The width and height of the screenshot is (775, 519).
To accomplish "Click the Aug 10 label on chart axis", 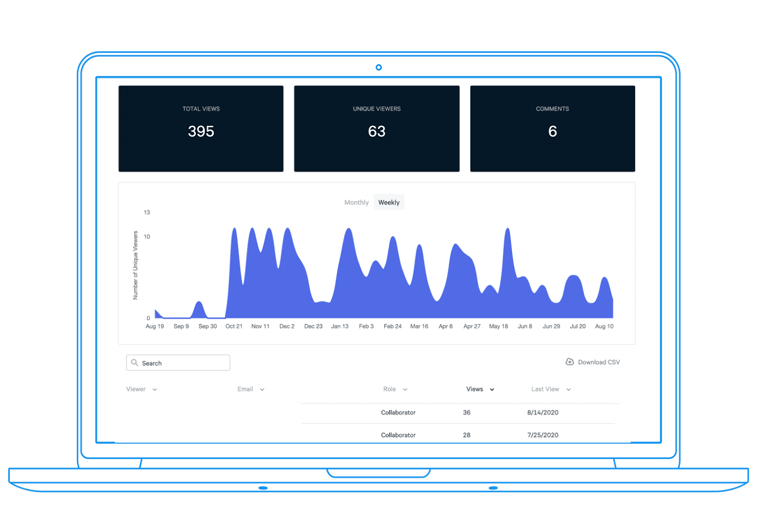I will coord(604,326).
